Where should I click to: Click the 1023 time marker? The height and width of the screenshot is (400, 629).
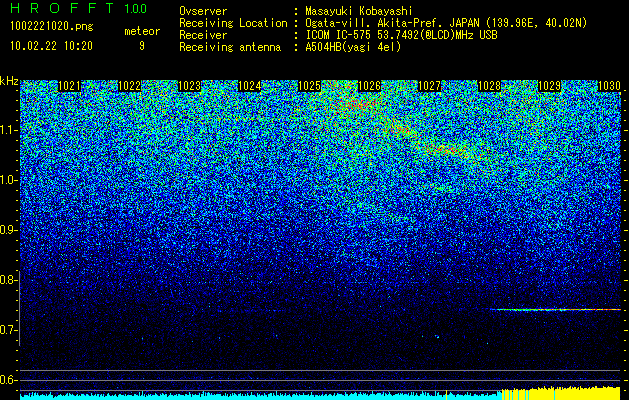click(189, 86)
